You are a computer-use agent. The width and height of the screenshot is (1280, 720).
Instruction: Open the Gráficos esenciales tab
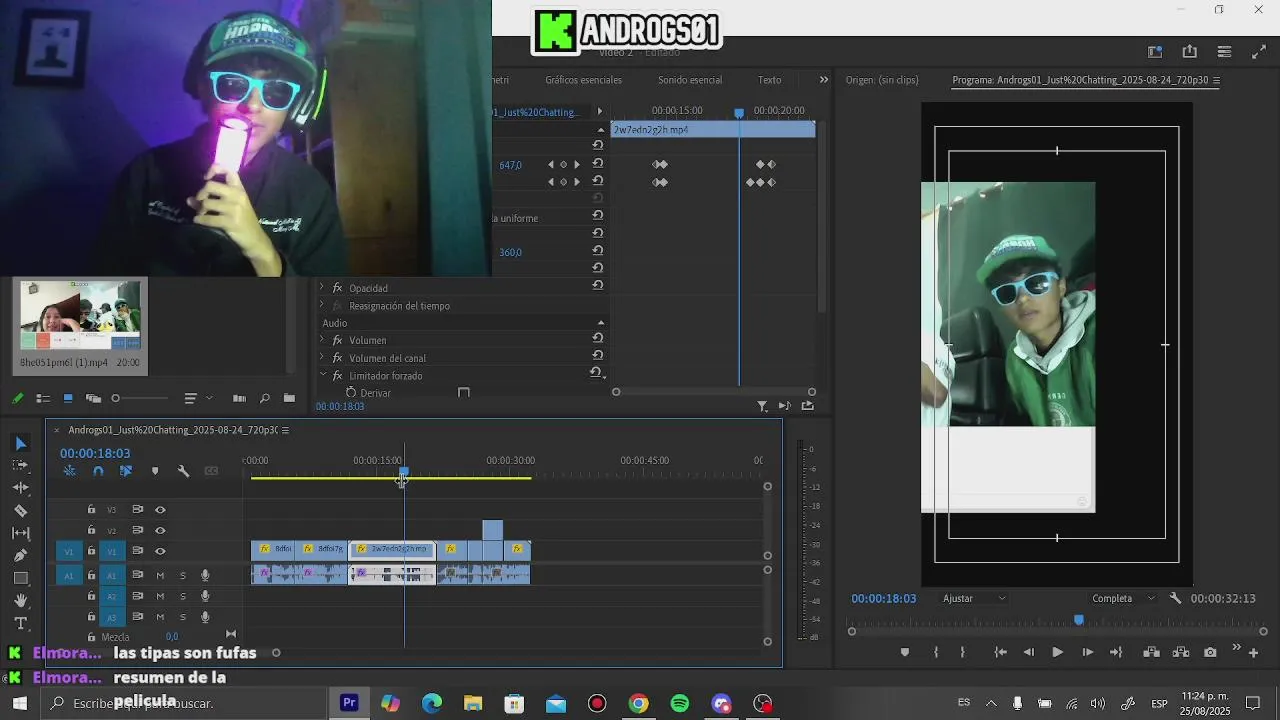(x=583, y=80)
